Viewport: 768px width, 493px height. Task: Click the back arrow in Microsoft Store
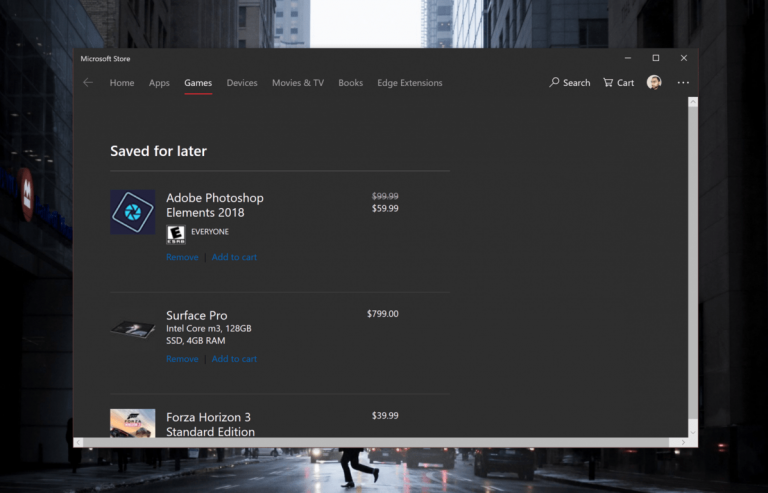[88, 83]
